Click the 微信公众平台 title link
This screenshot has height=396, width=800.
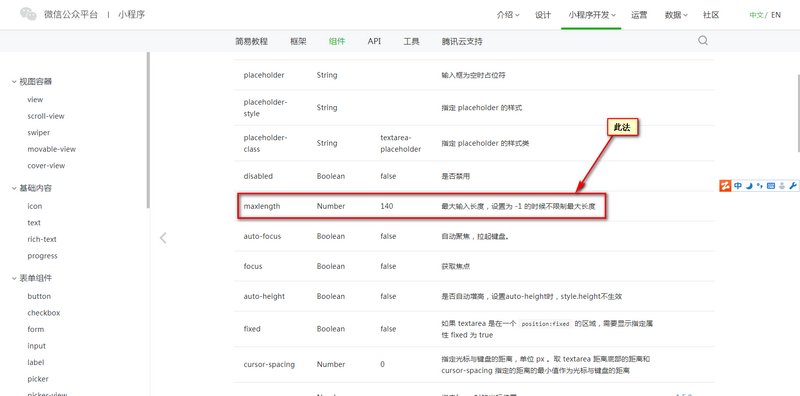70,14
